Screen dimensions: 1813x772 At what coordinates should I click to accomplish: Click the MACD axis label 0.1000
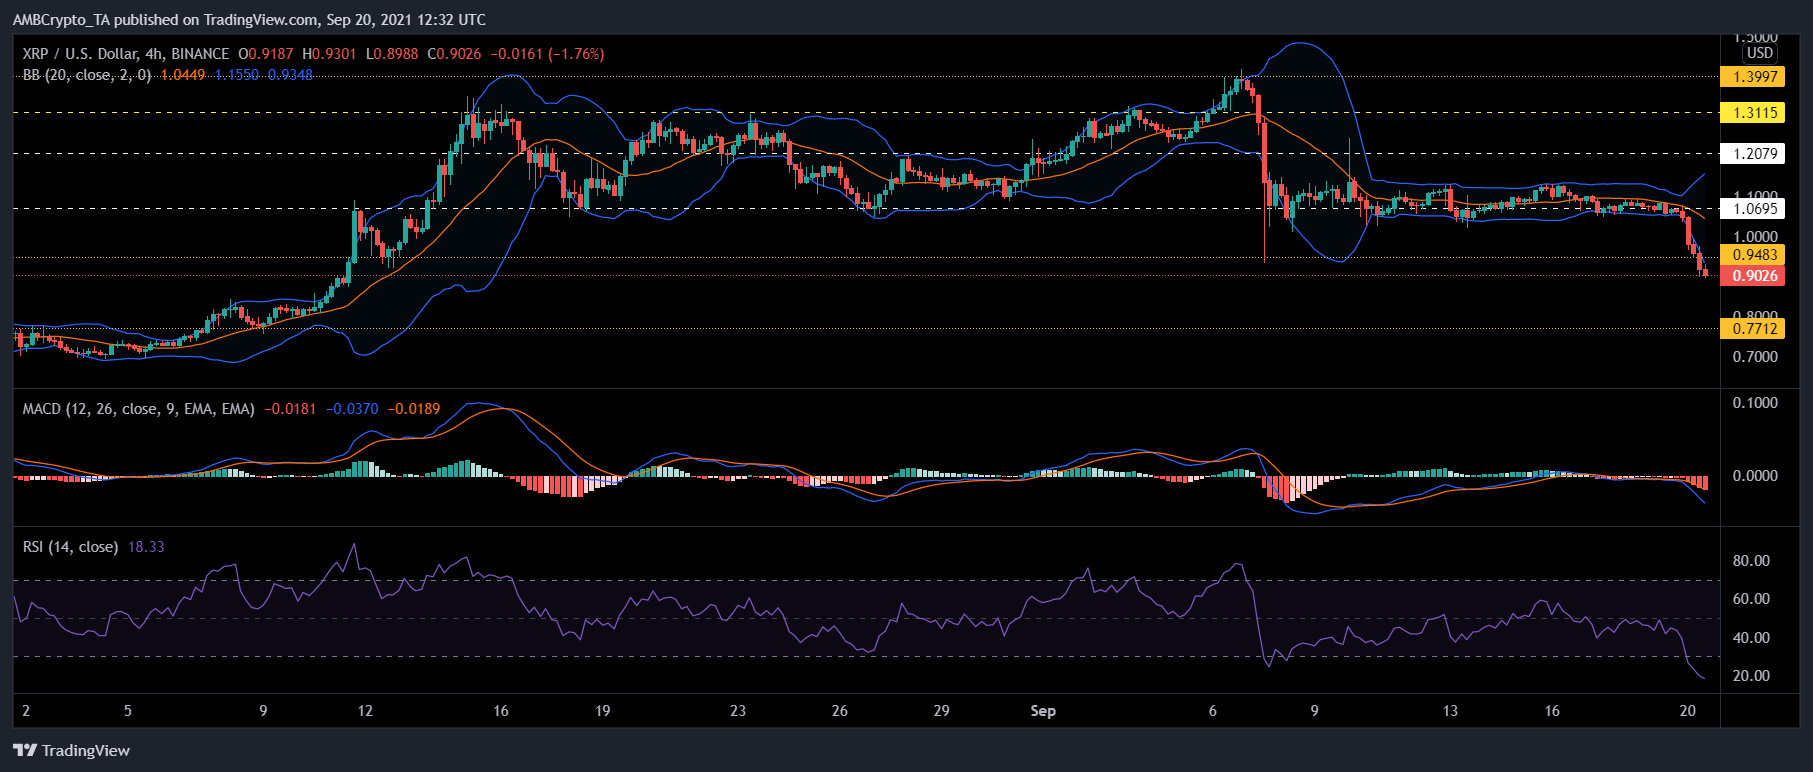click(x=1755, y=403)
